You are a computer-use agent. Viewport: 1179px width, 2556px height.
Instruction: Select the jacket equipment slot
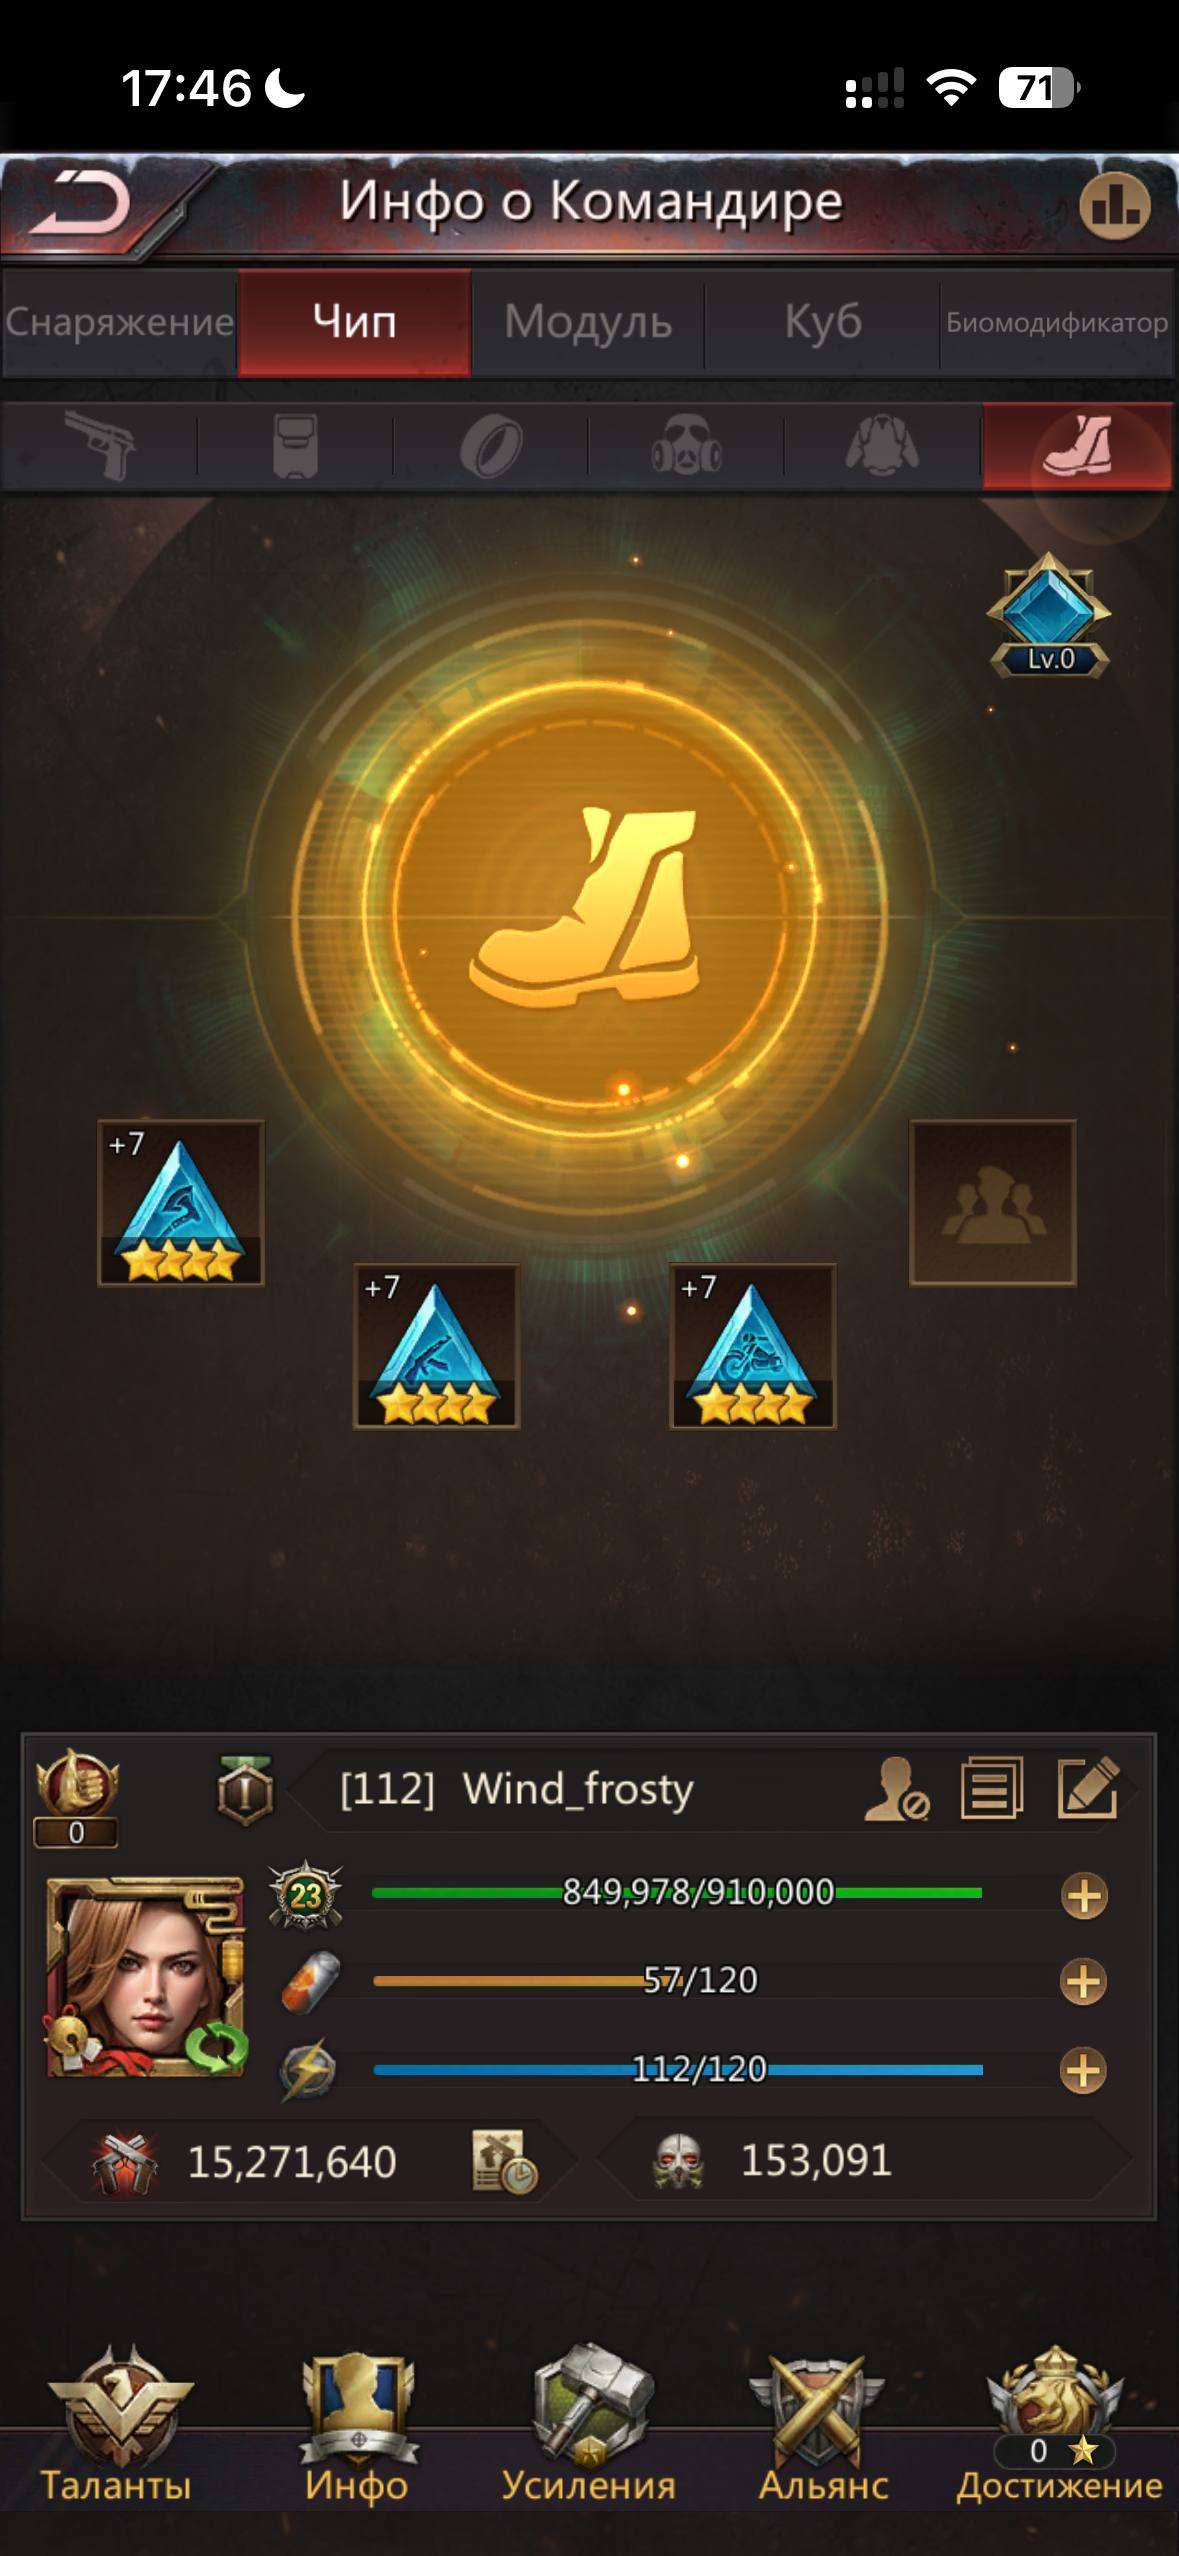(x=882, y=445)
